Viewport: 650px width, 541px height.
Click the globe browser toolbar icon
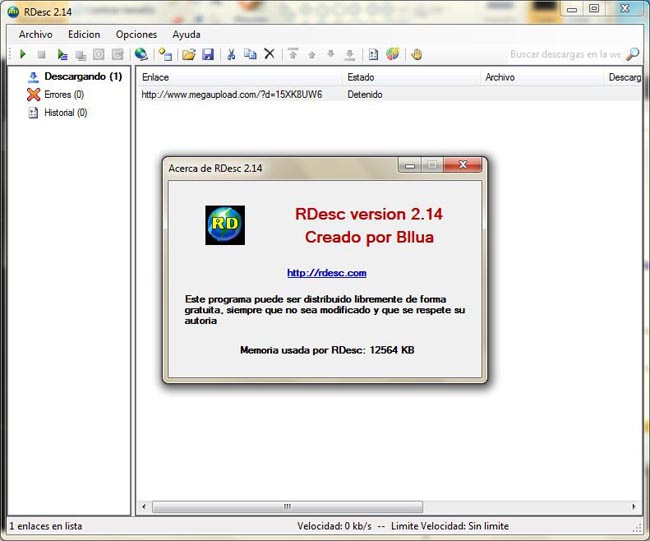coord(141,54)
